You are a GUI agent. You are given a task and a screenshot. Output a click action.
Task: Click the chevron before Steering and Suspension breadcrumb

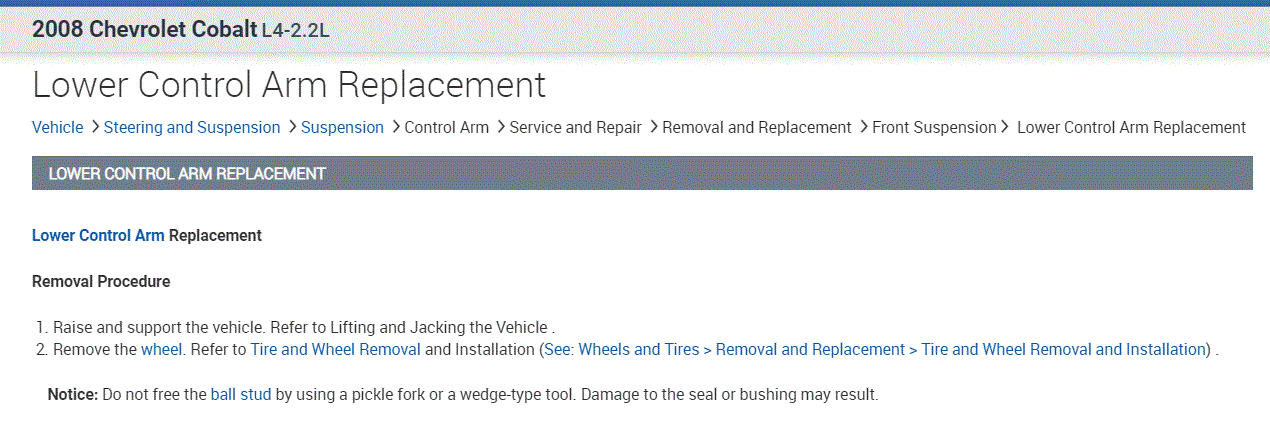pyautogui.click(x=94, y=127)
